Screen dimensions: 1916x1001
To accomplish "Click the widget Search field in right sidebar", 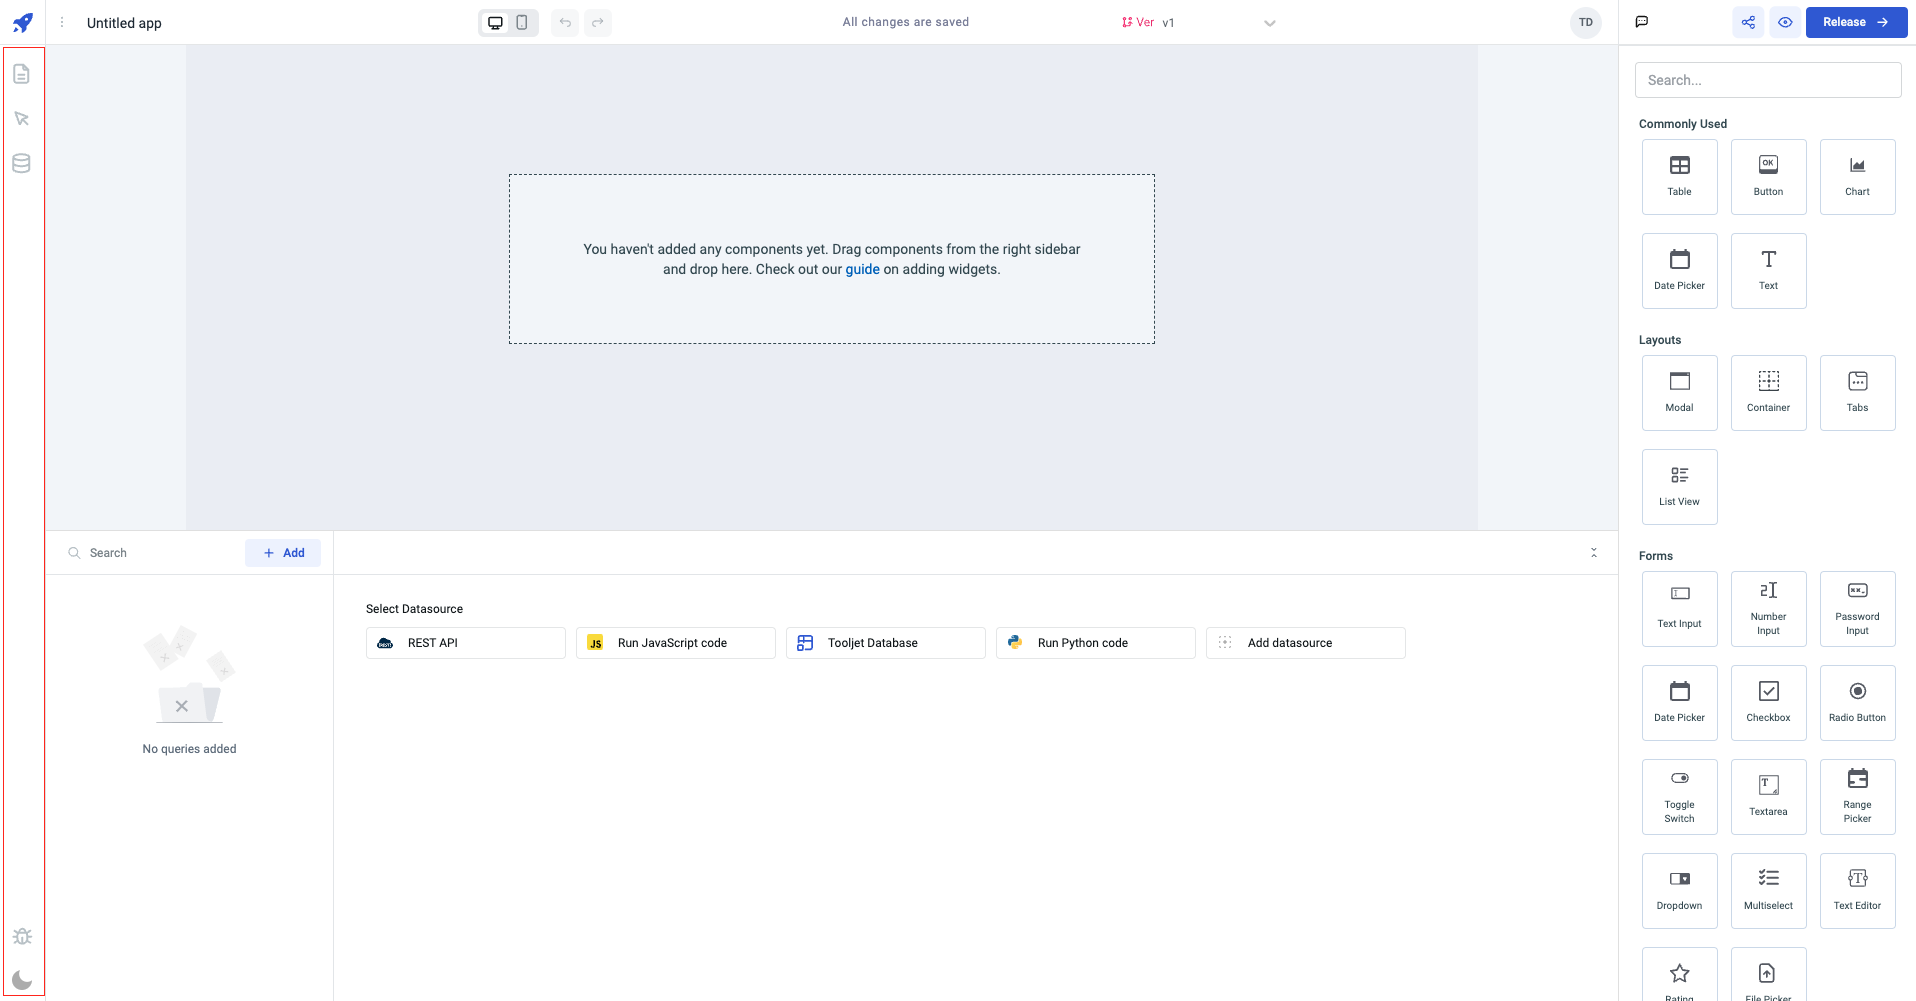I will [x=1767, y=80].
